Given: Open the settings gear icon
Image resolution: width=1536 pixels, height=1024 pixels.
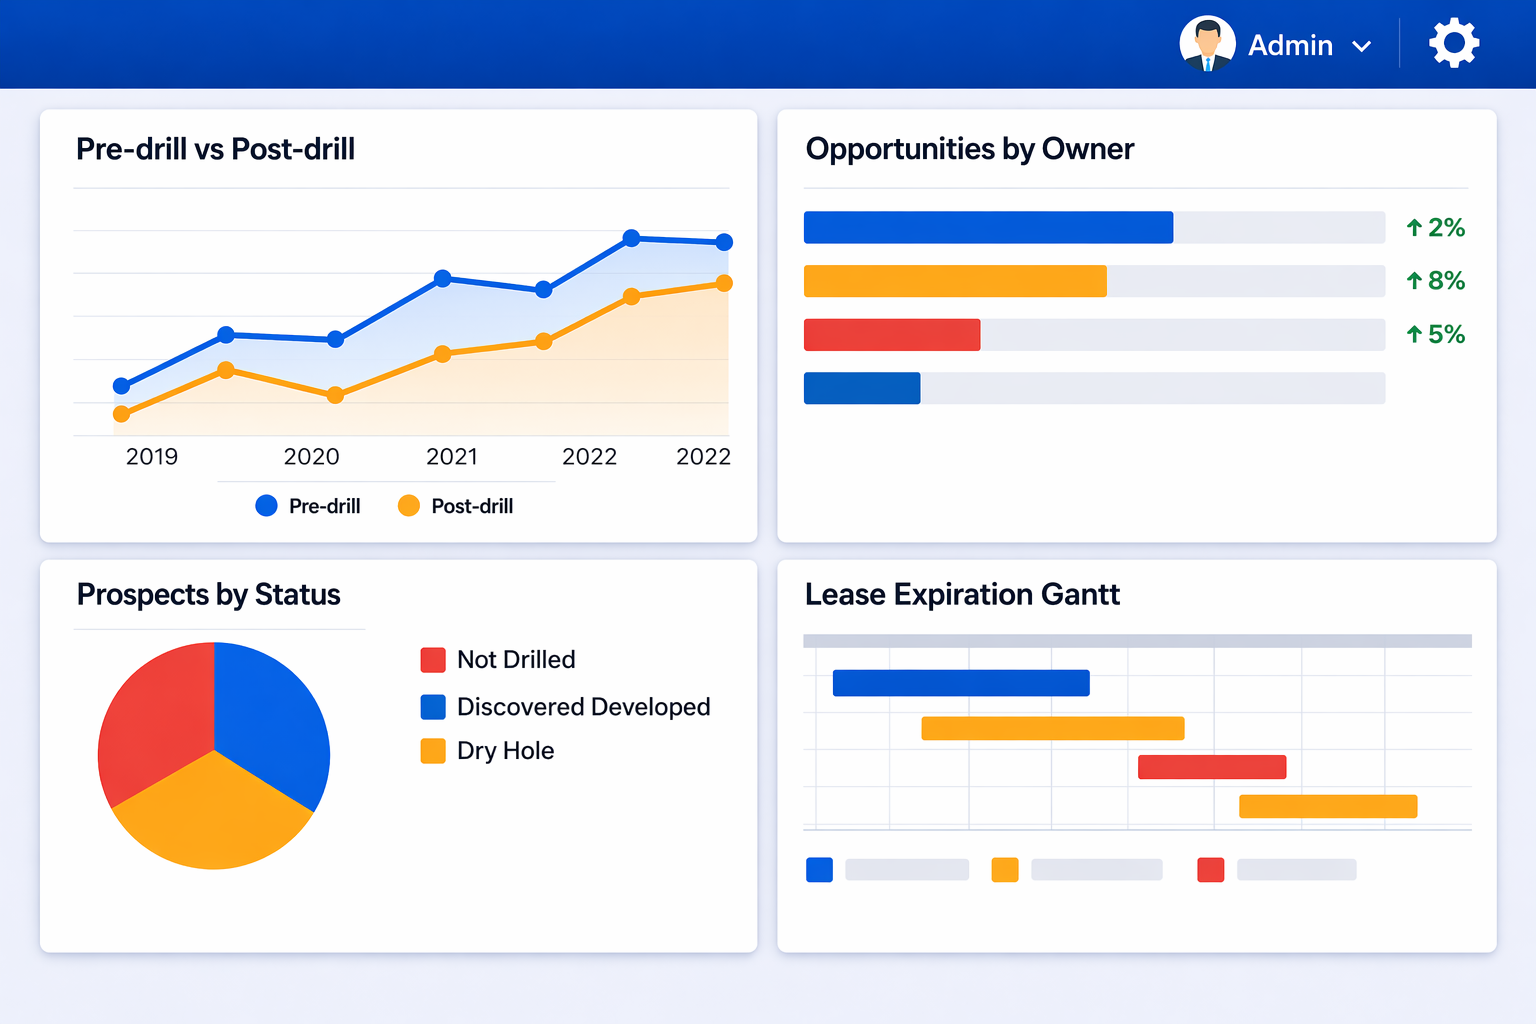Looking at the screenshot, I should pyautogui.click(x=1453, y=43).
